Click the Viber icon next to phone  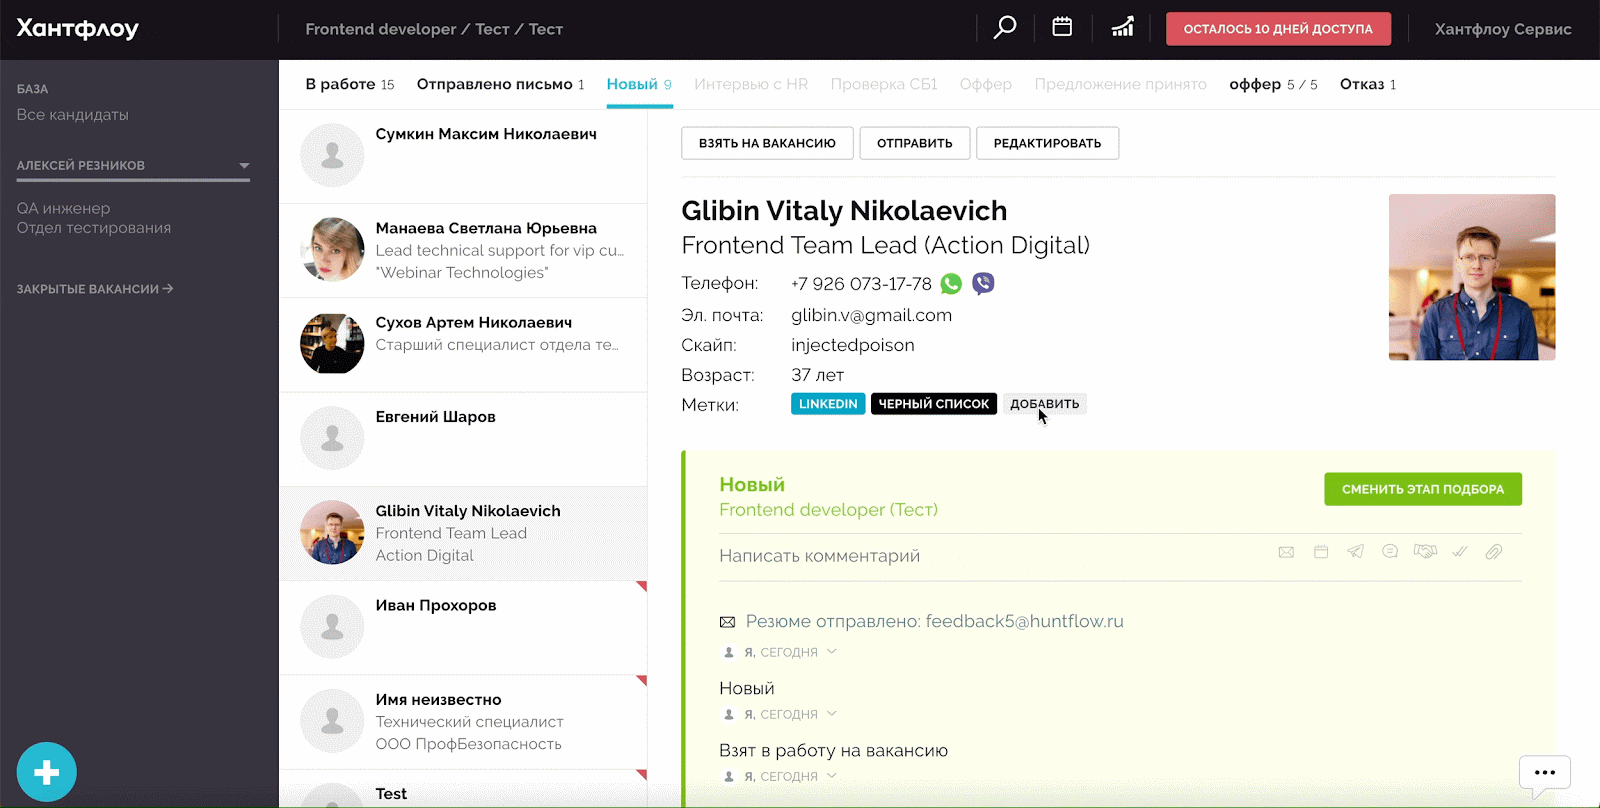pos(983,284)
